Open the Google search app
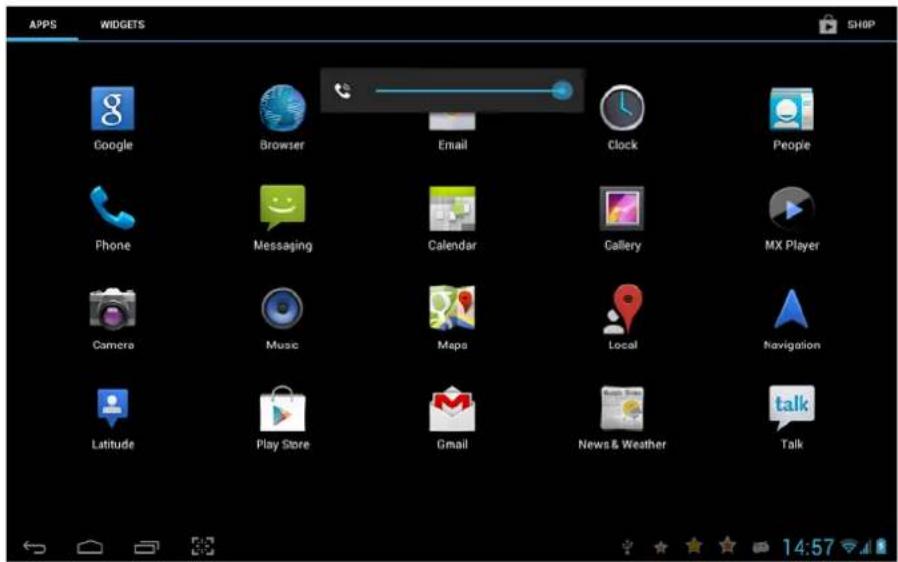 (113, 109)
